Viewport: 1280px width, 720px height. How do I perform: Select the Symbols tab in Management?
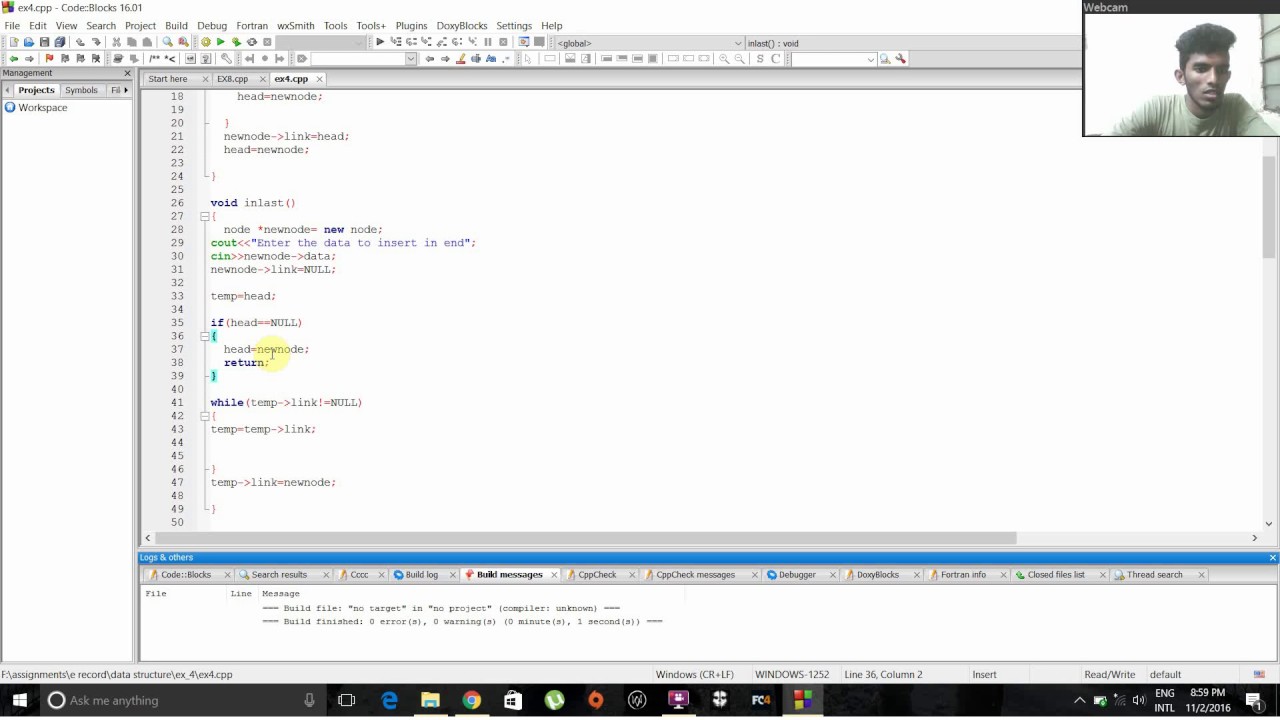click(81, 90)
